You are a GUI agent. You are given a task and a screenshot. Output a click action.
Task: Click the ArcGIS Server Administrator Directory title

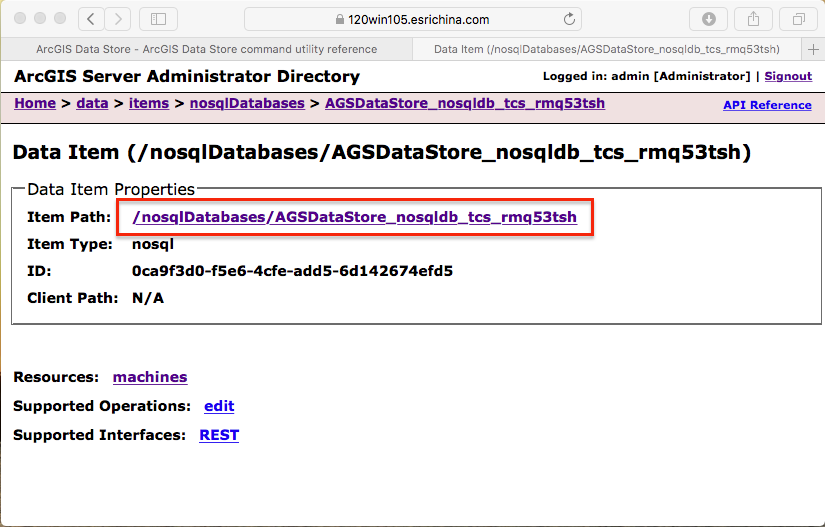(x=187, y=76)
